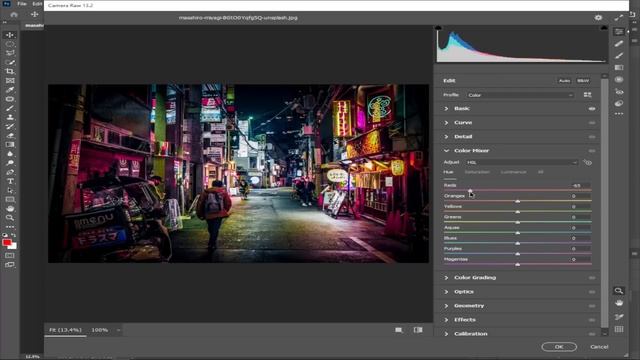The width and height of the screenshot is (640, 360).
Task: Select the Clone Stamp tool
Action: point(10,117)
